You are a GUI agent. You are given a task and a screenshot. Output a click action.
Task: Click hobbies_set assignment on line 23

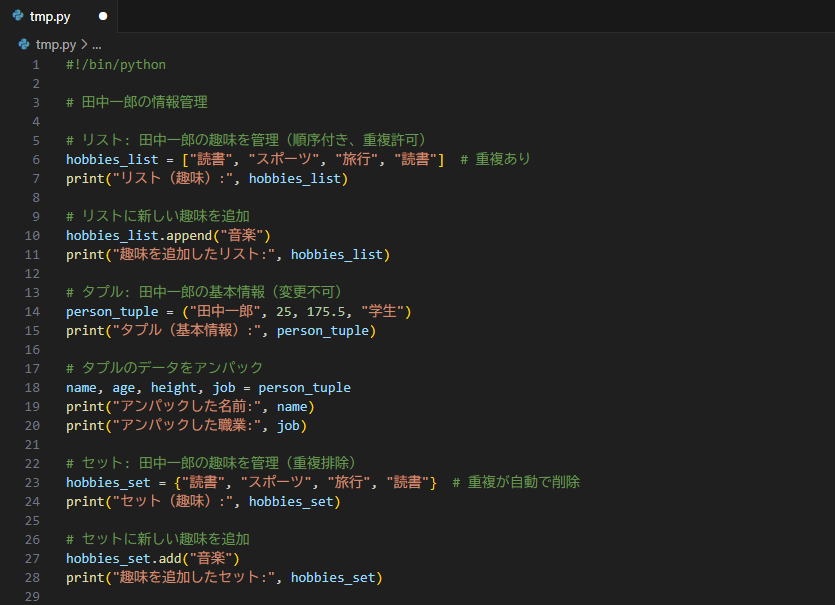tap(251, 483)
